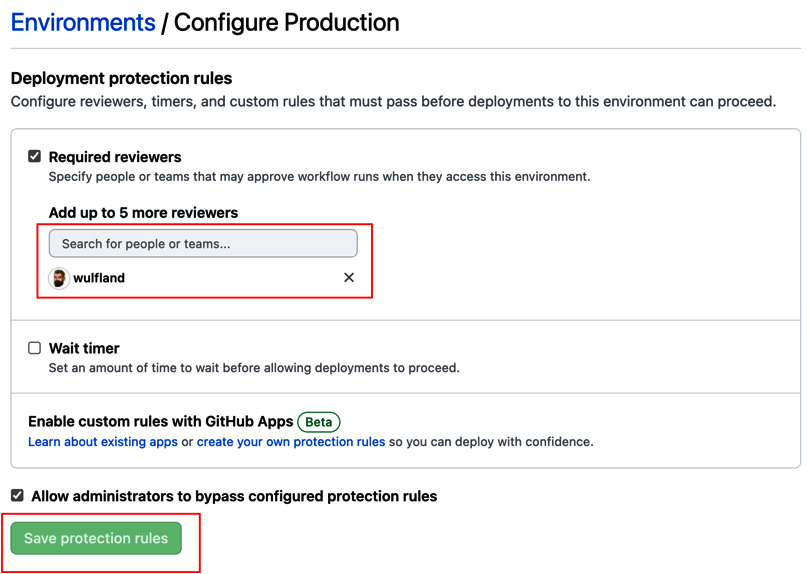The width and height of the screenshot is (807, 574).
Task: Click the wulfland reviewer name
Action: click(99, 278)
